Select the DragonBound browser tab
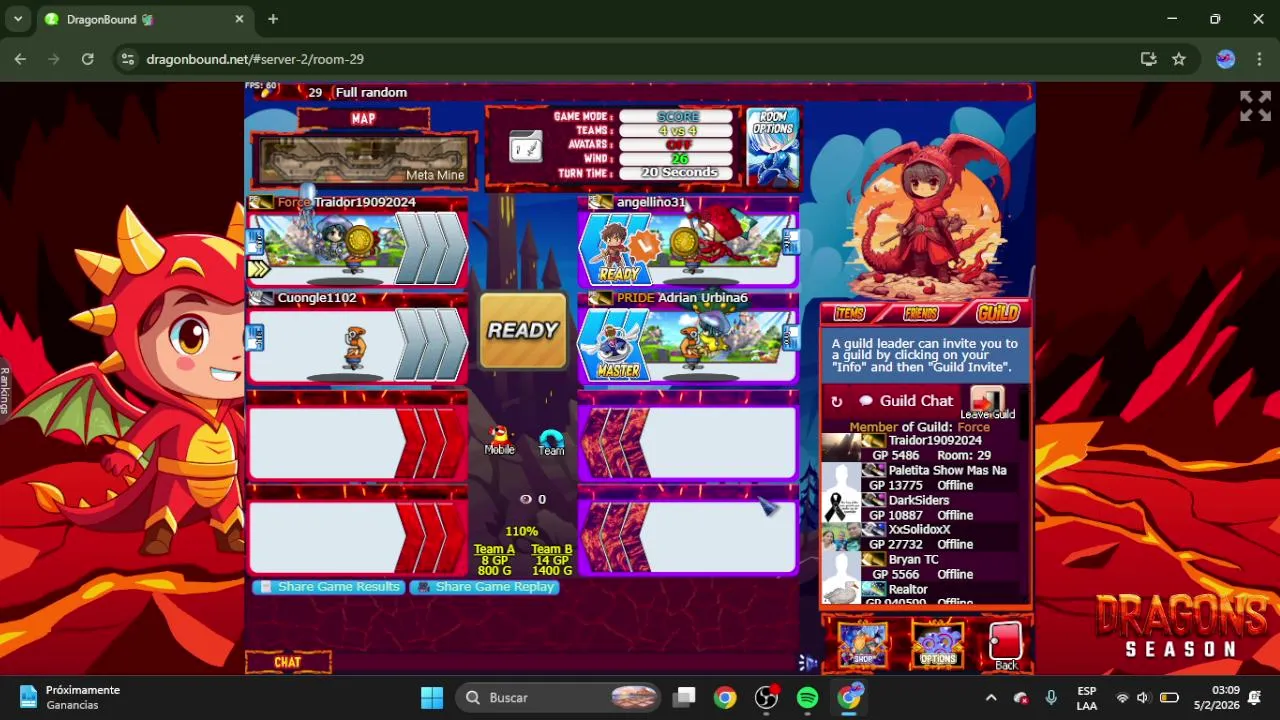 click(145, 19)
